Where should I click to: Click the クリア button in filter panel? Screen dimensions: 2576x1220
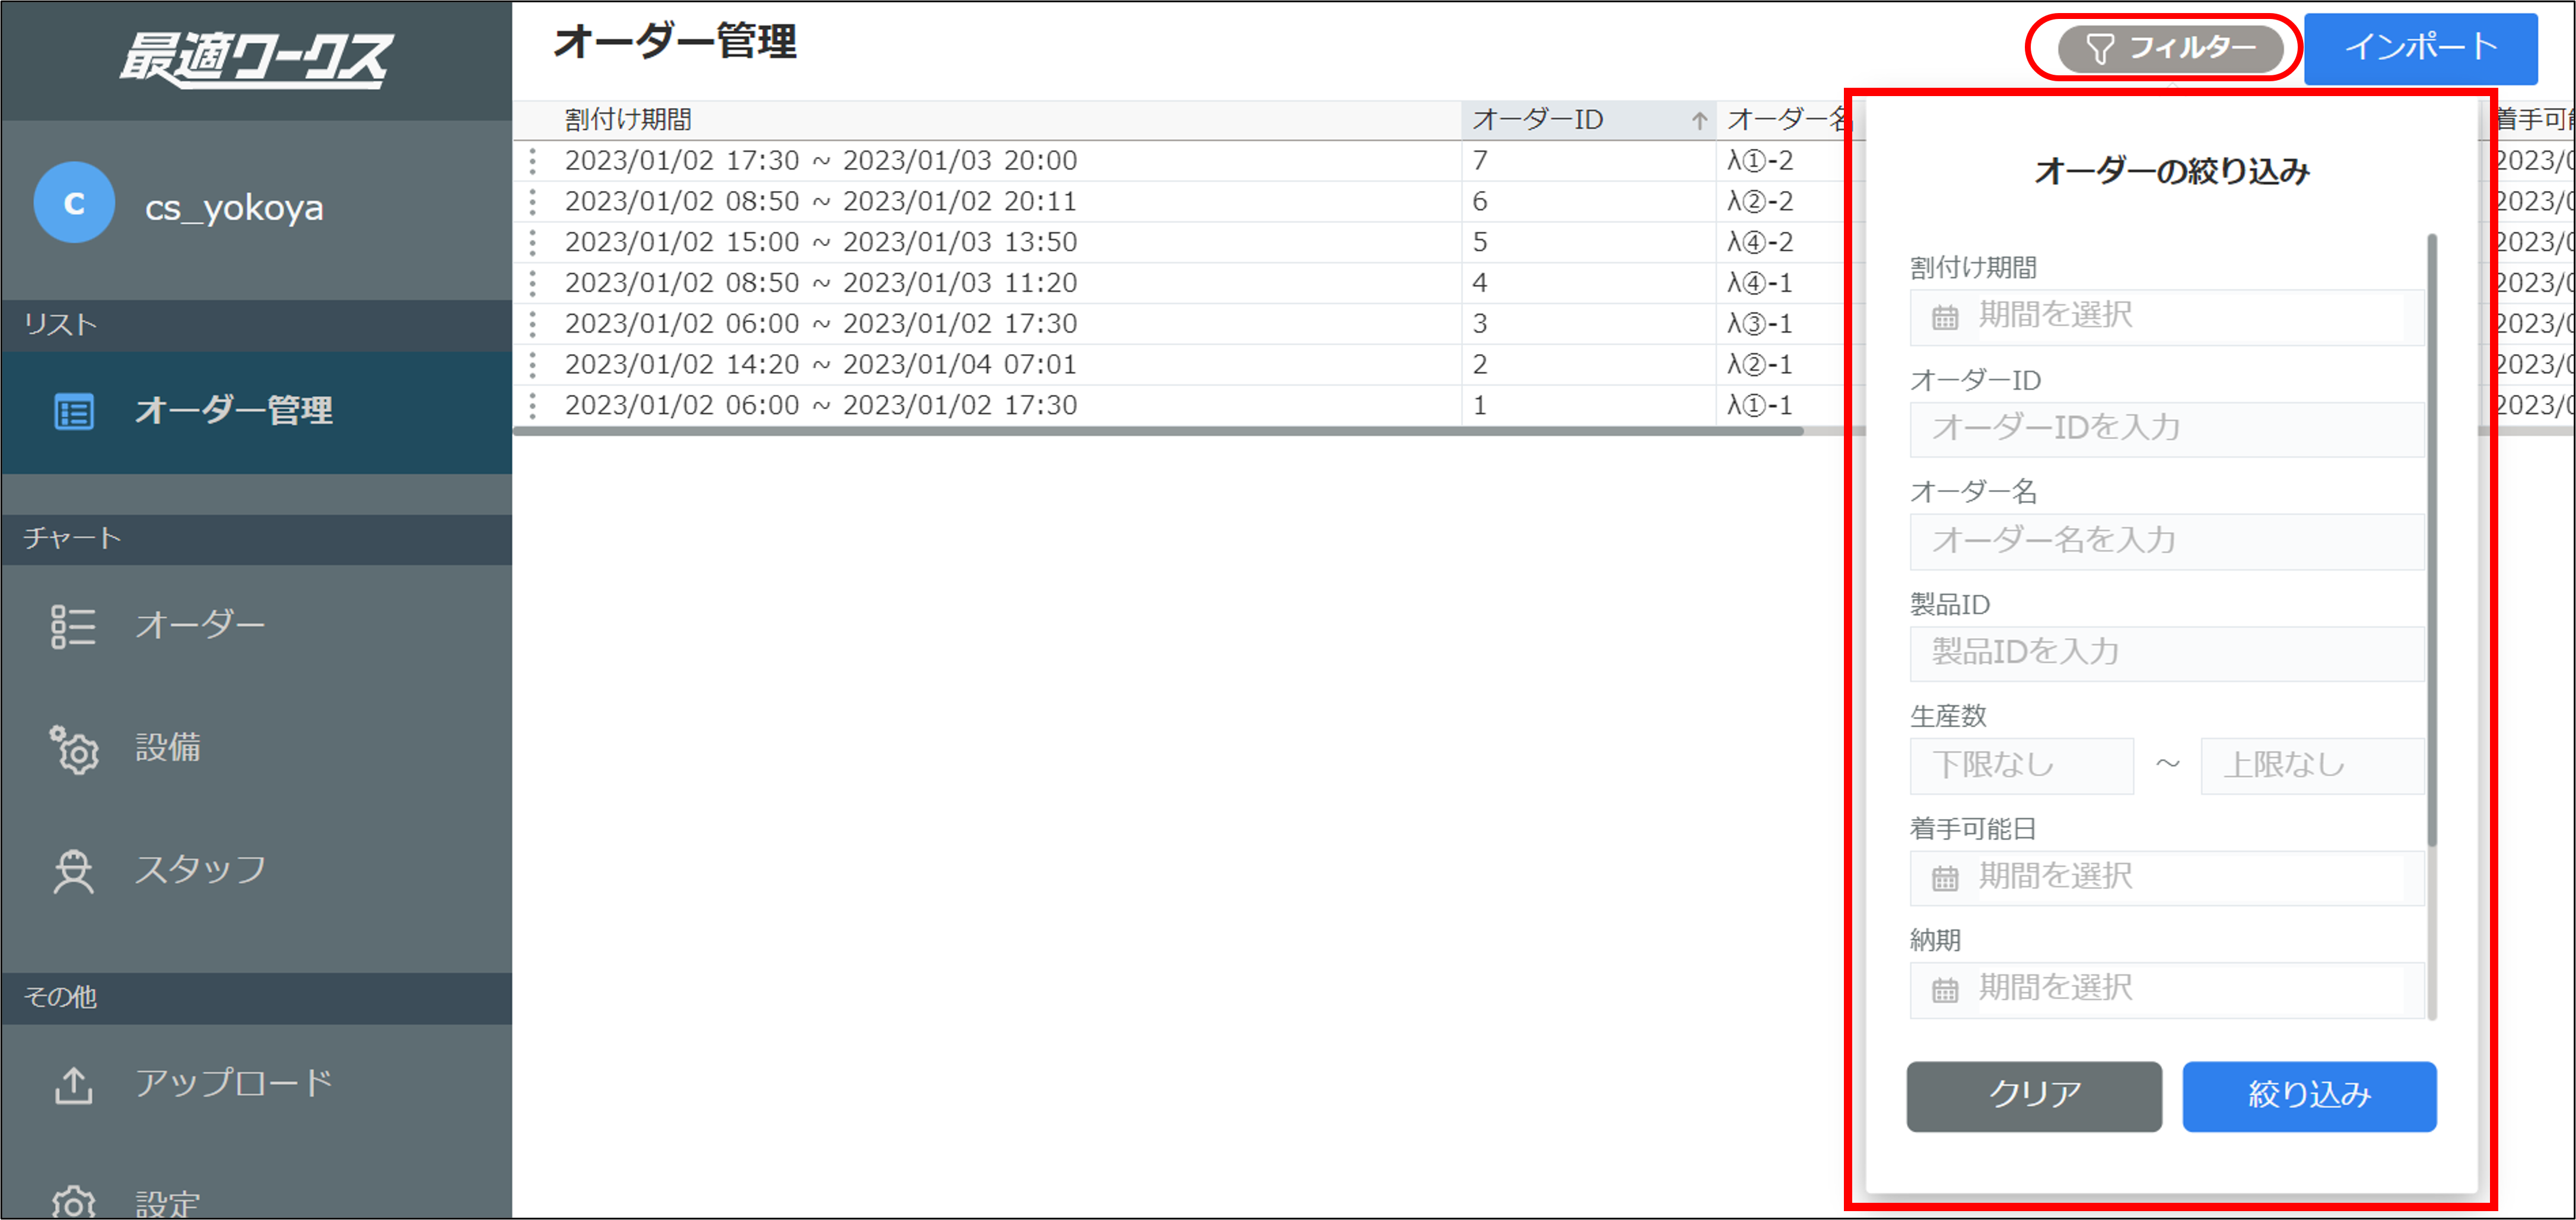pos(2034,1096)
